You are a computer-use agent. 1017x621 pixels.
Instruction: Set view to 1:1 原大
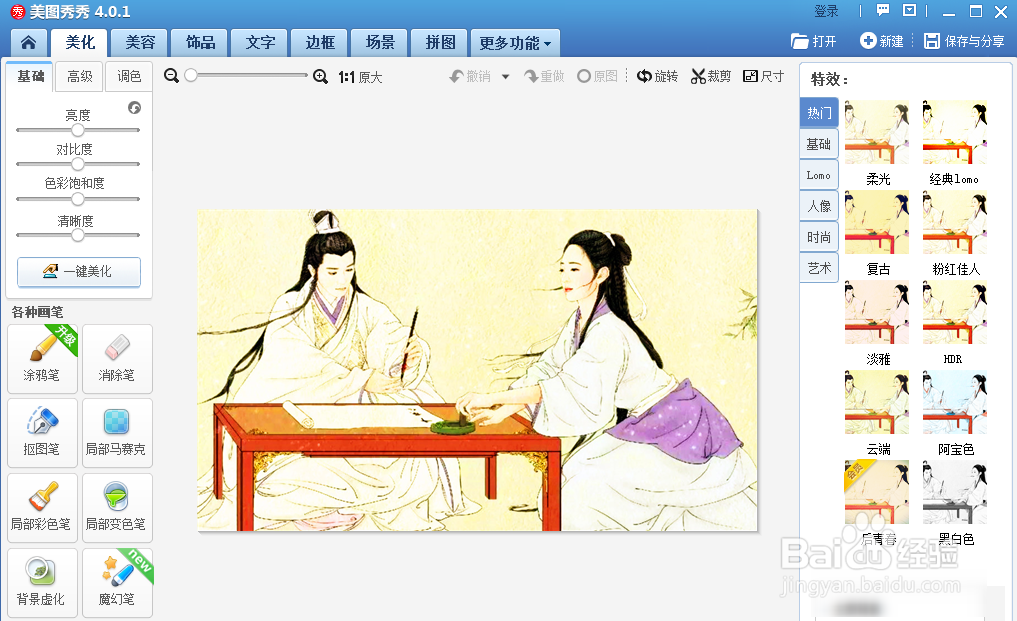tap(360, 77)
